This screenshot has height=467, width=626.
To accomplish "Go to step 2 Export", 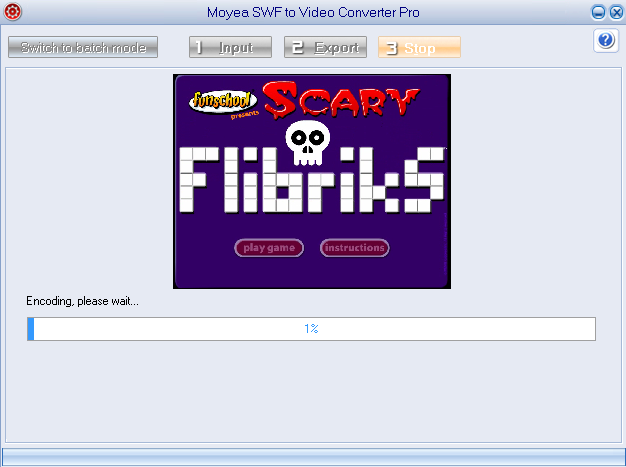I will pos(325,47).
